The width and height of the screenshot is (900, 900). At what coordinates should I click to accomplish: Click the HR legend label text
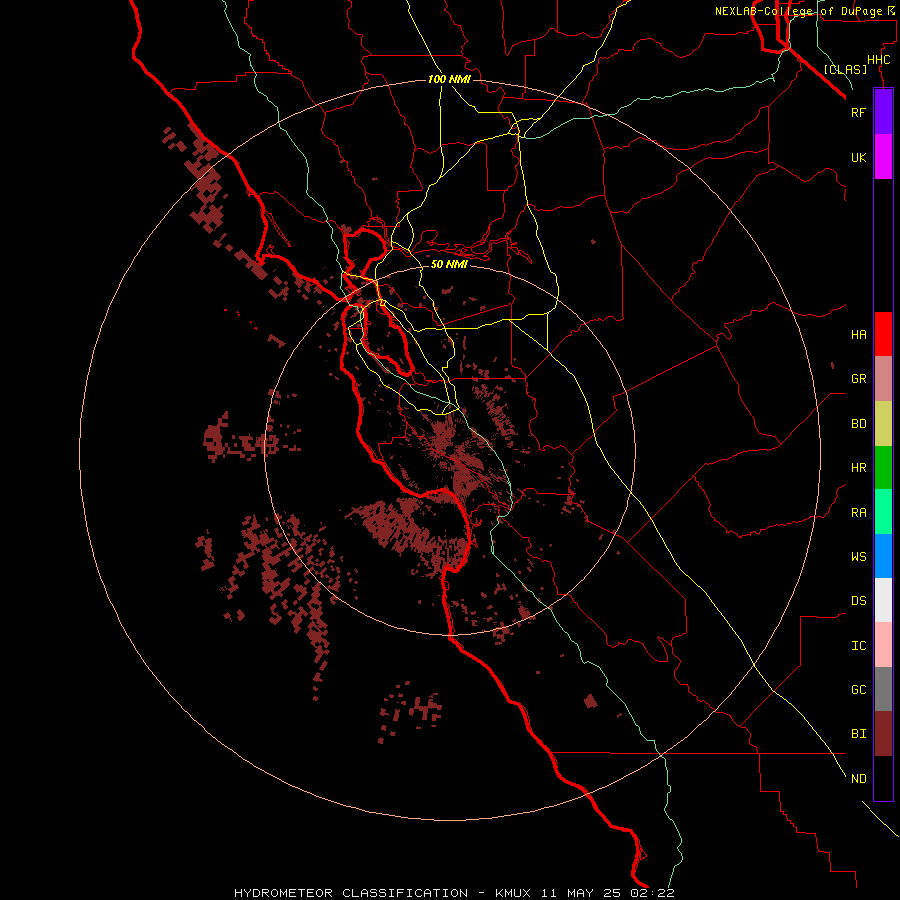click(858, 468)
